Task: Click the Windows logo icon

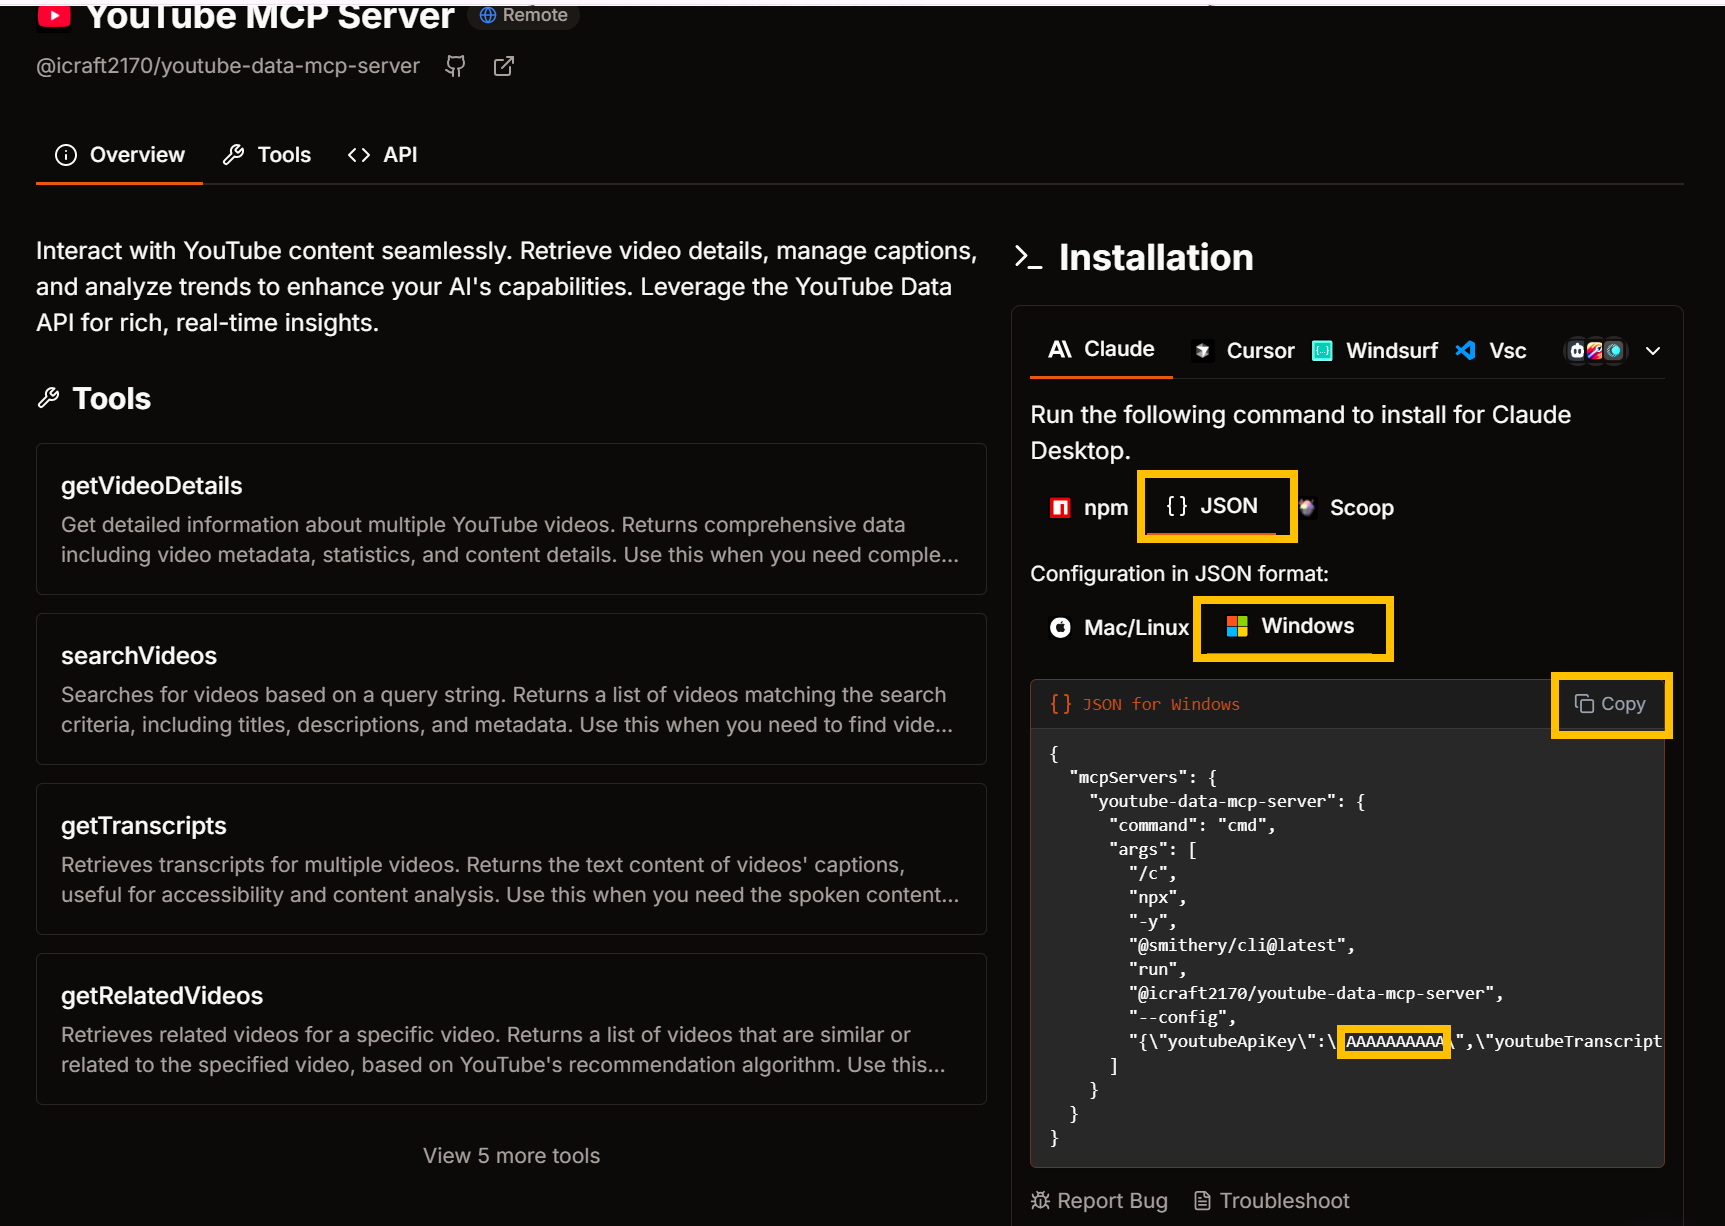Action: [x=1237, y=626]
